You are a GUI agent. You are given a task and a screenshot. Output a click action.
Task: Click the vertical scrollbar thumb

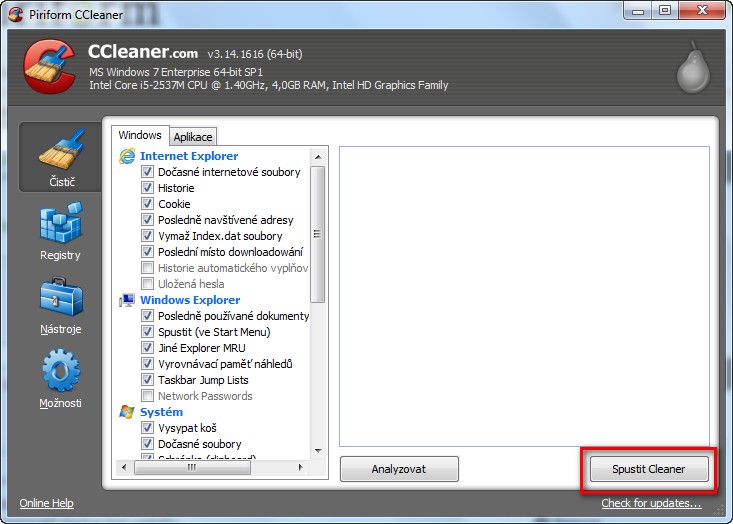[x=318, y=234]
